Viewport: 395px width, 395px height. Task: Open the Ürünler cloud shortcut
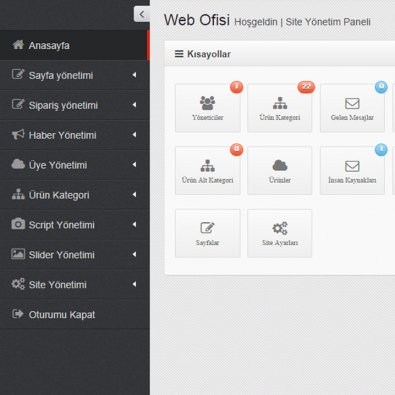(280, 170)
